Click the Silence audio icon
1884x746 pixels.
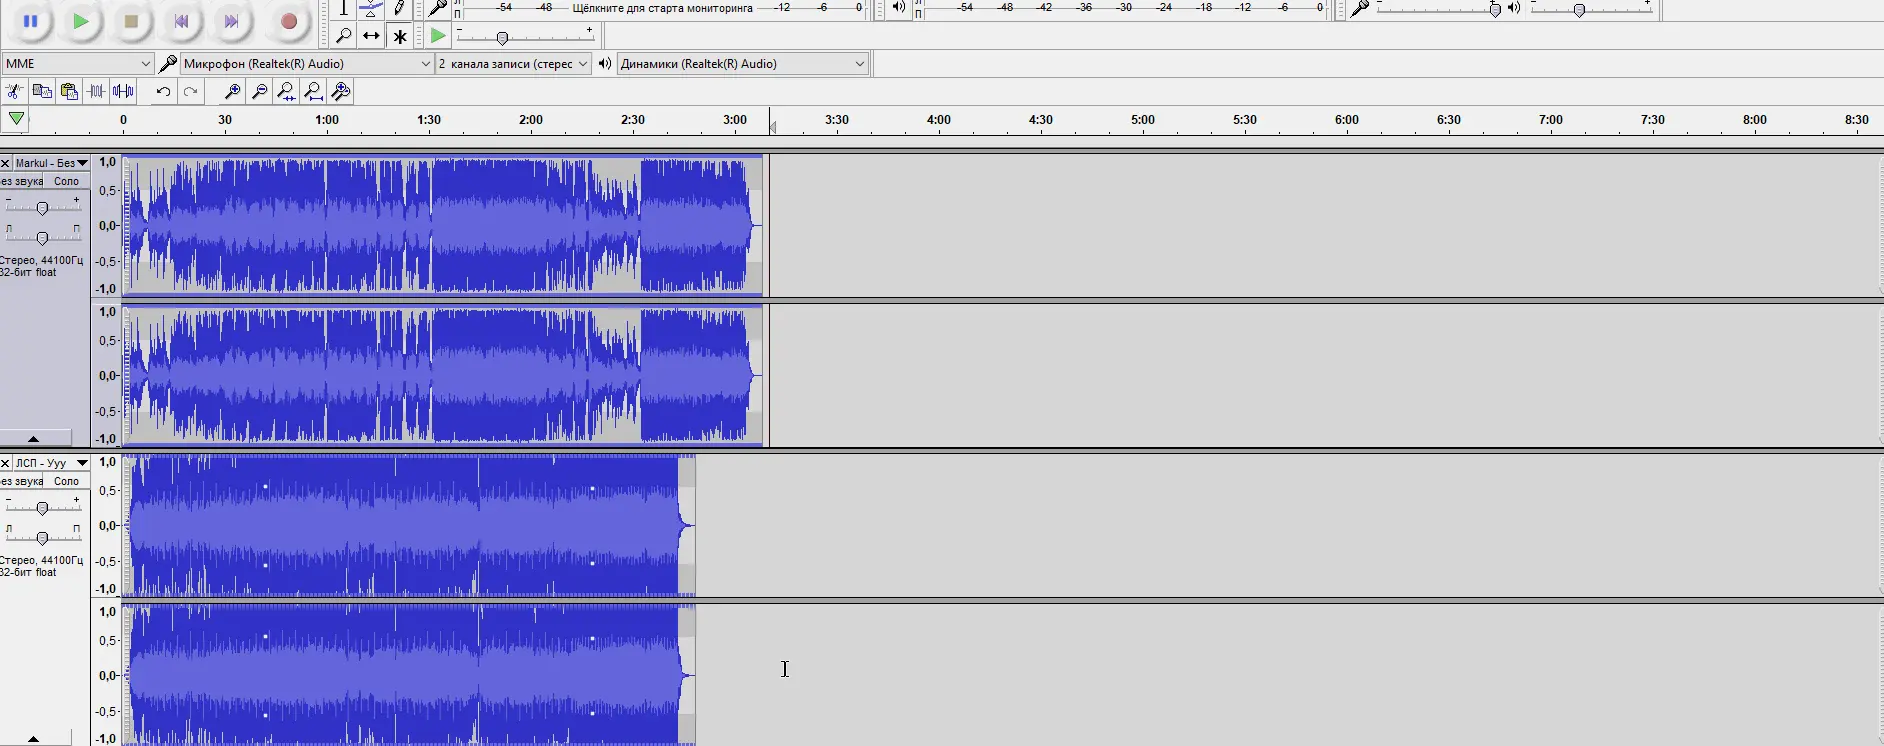point(123,92)
